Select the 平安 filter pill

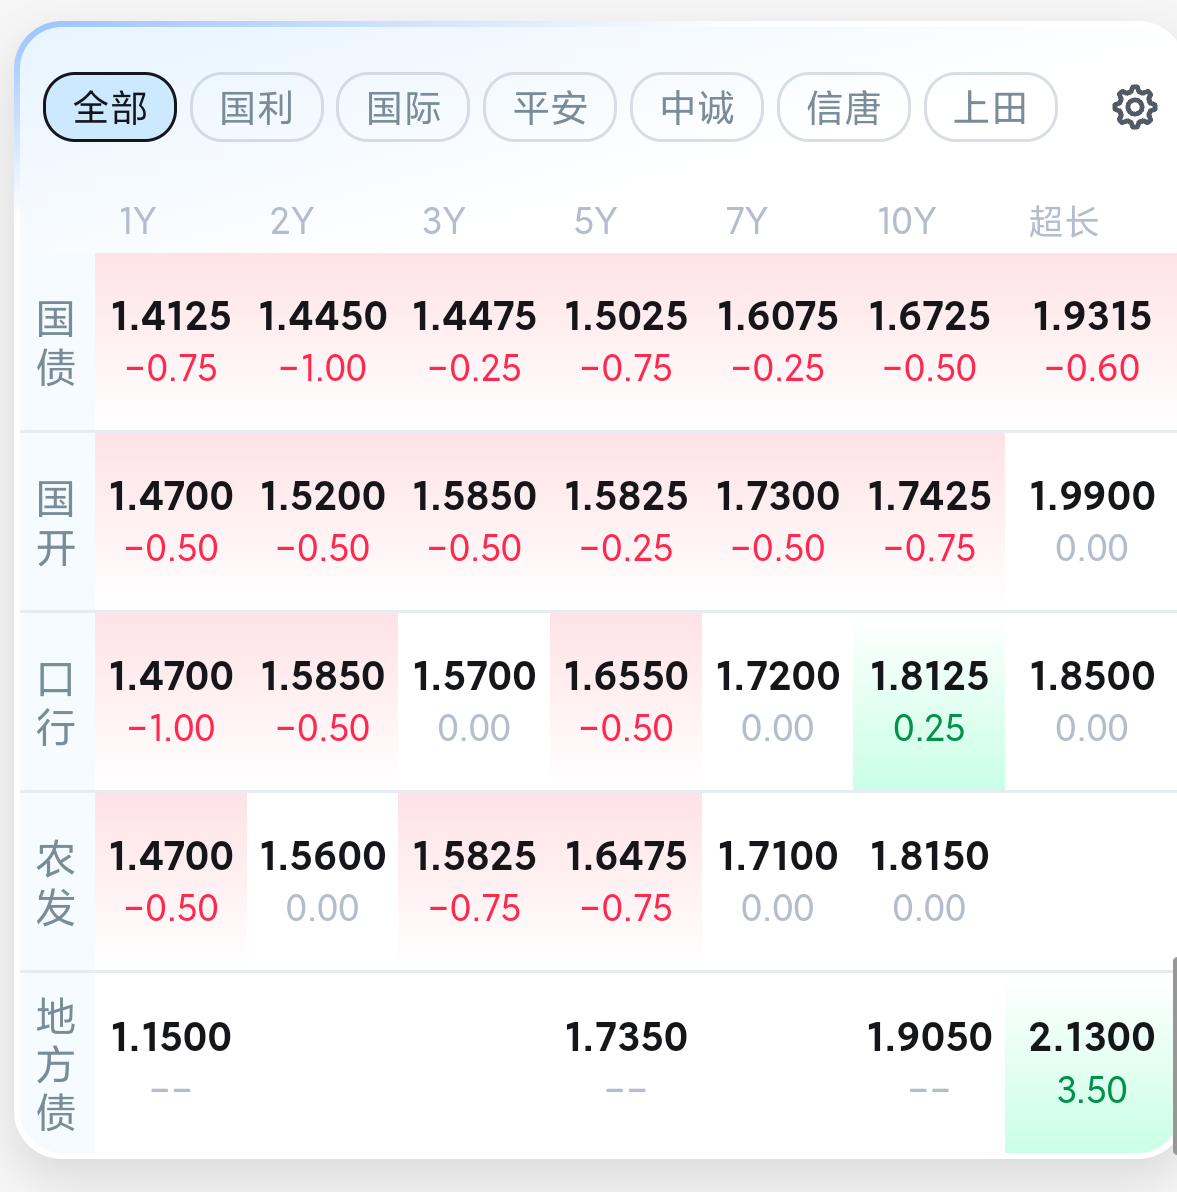[x=550, y=107]
